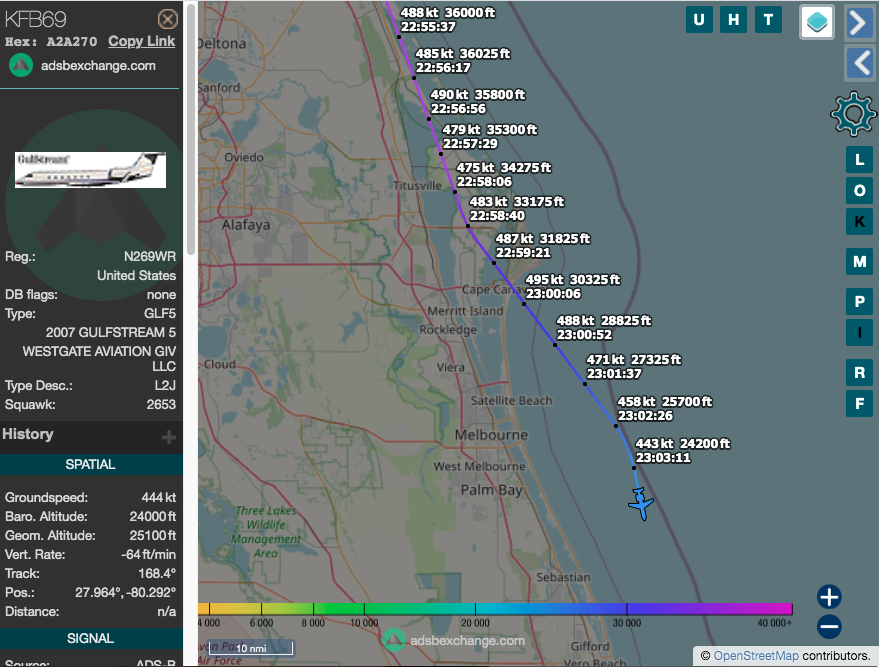
Task: Click the green 10 000 range of altitude scale
Action: 364,609
